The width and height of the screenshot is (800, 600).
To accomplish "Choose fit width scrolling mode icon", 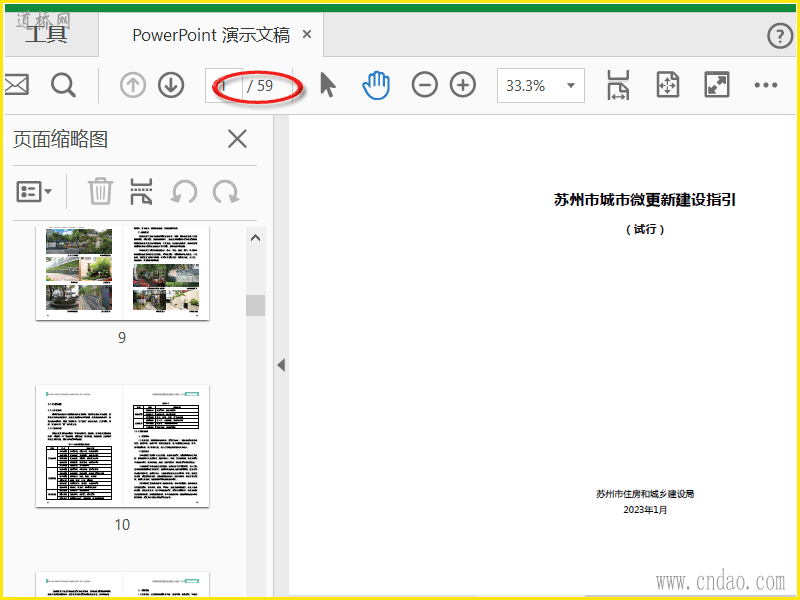I will pyautogui.click(x=618, y=85).
